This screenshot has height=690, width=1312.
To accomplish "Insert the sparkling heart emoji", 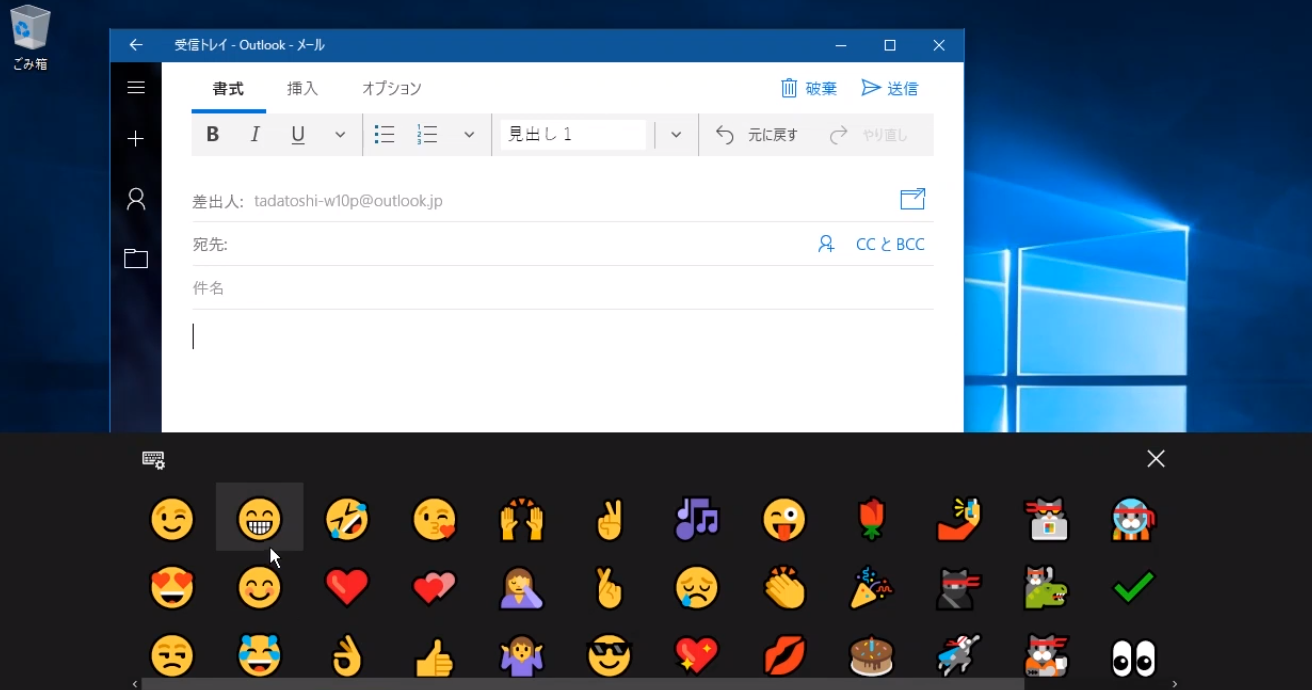I will pos(697,656).
